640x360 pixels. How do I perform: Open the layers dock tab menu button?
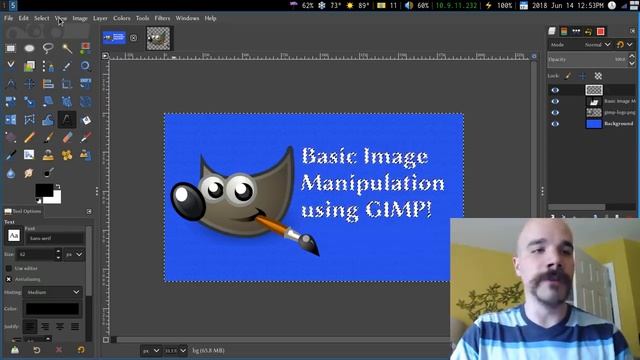(x=633, y=31)
